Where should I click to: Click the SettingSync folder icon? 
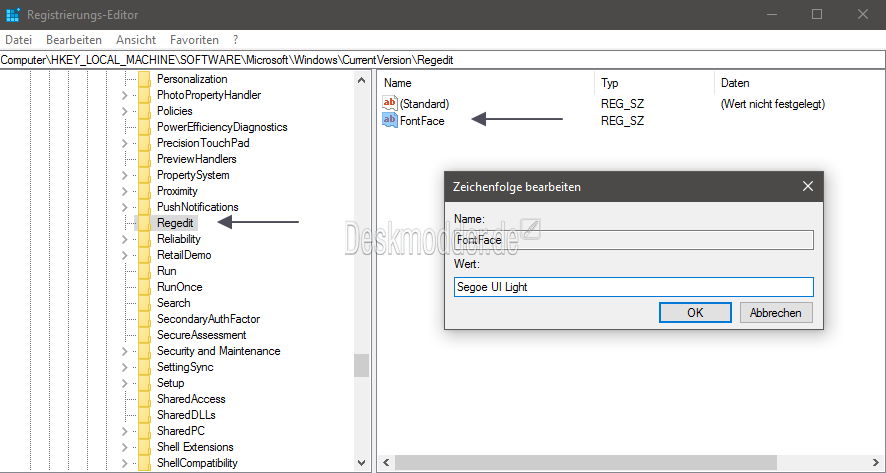(x=145, y=367)
